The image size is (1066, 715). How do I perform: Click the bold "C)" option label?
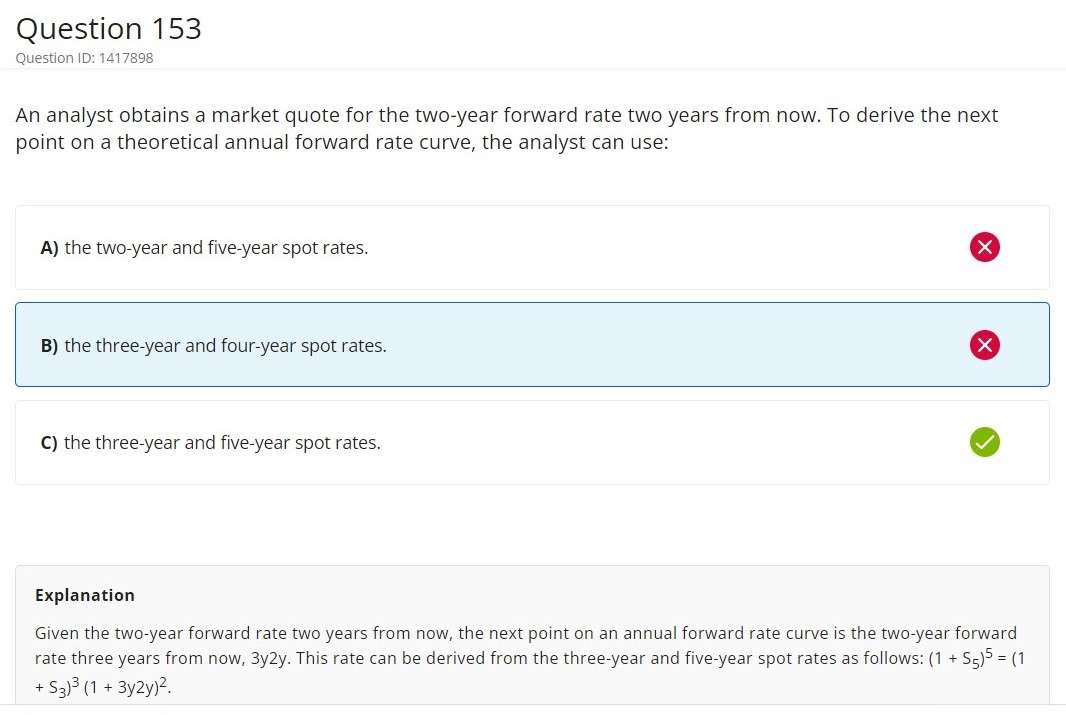[x=50, y=443]
